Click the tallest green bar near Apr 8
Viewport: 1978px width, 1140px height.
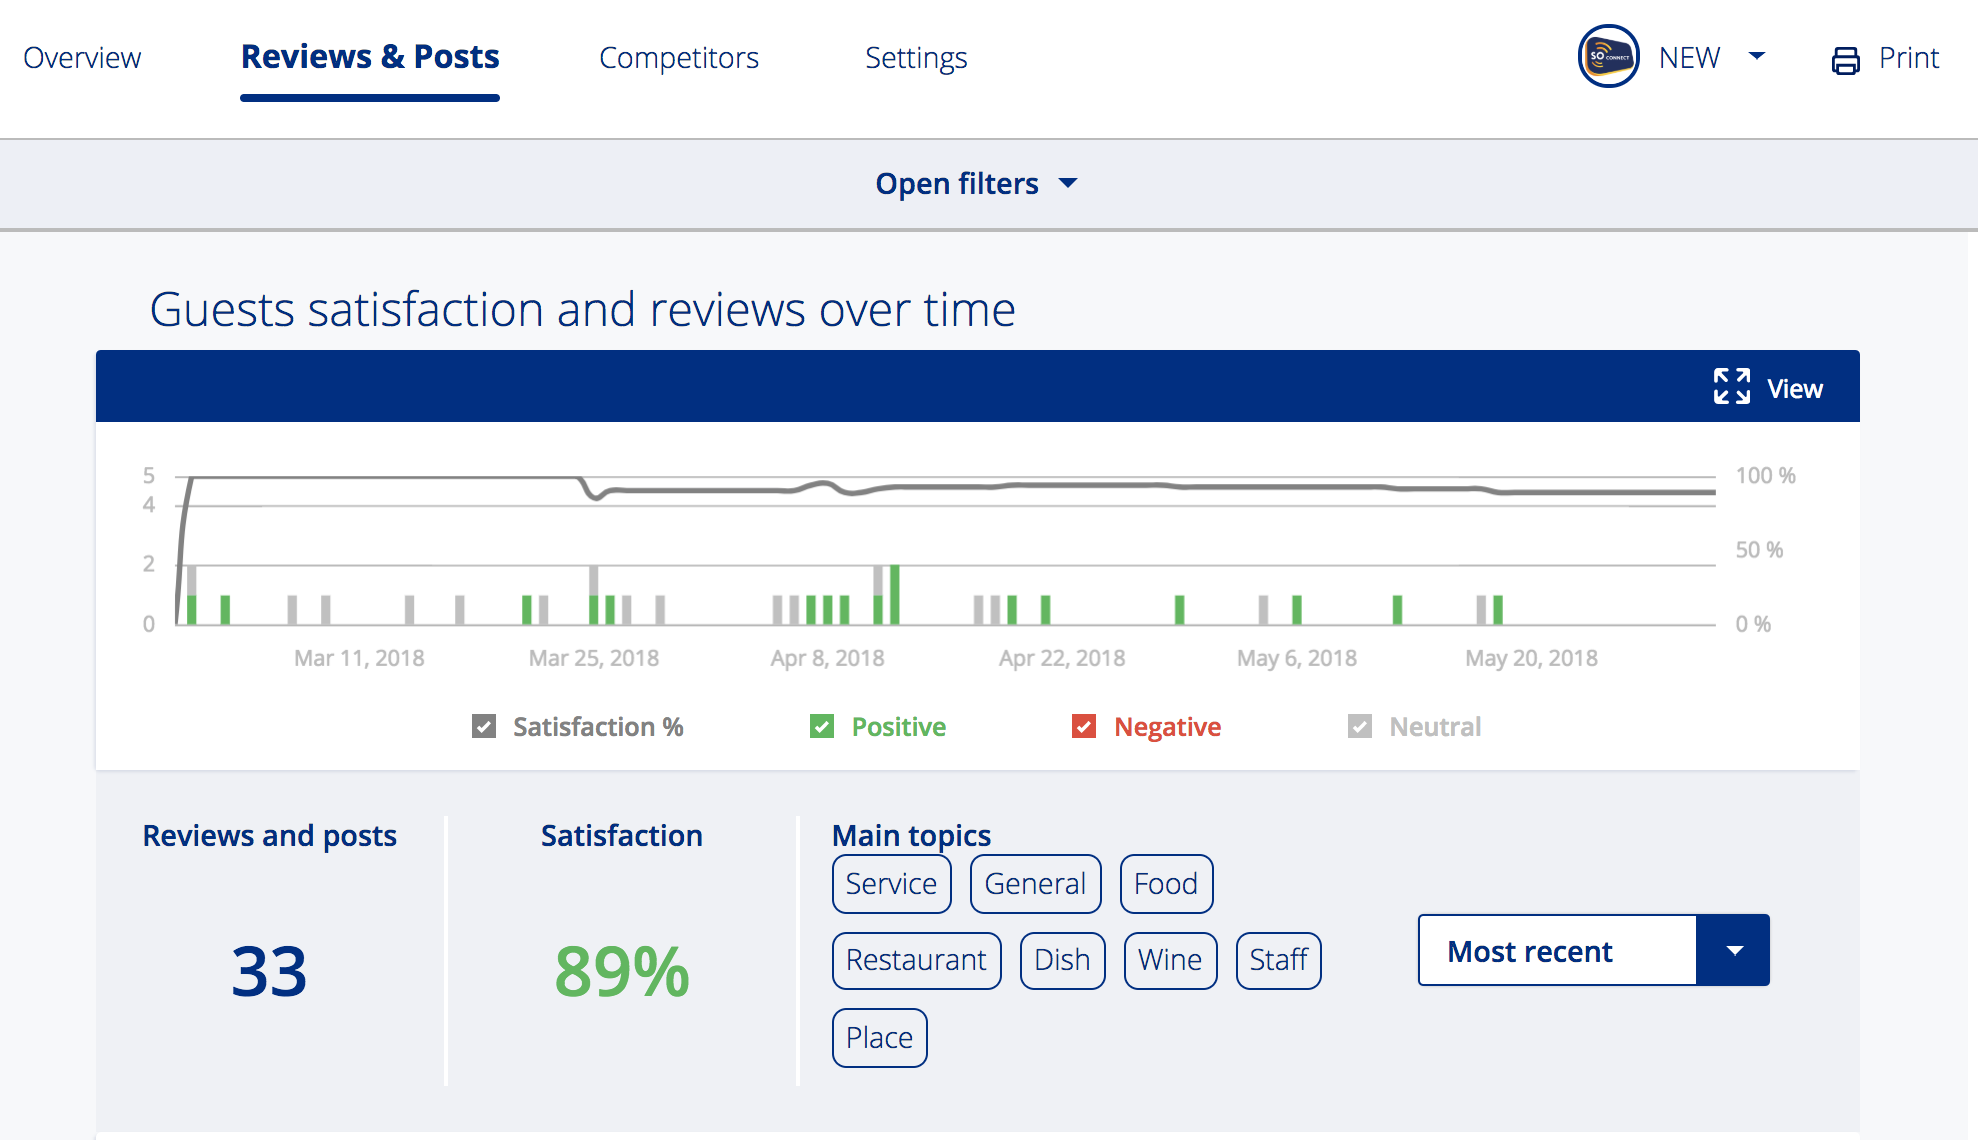[x=895, y=595]
